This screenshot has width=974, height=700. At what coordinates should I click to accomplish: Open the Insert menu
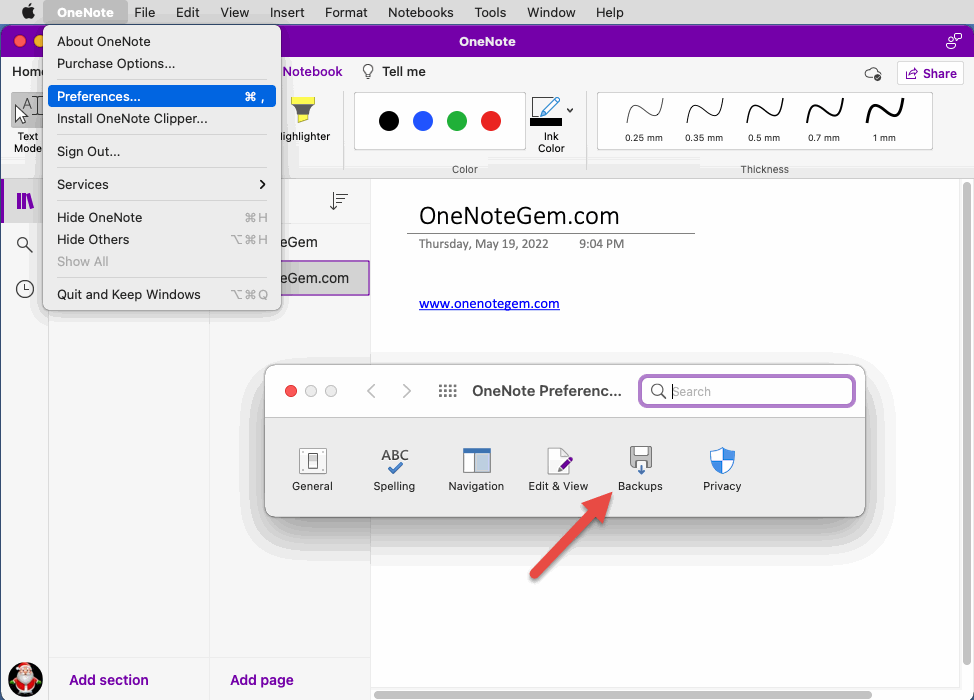pos(287,12)
